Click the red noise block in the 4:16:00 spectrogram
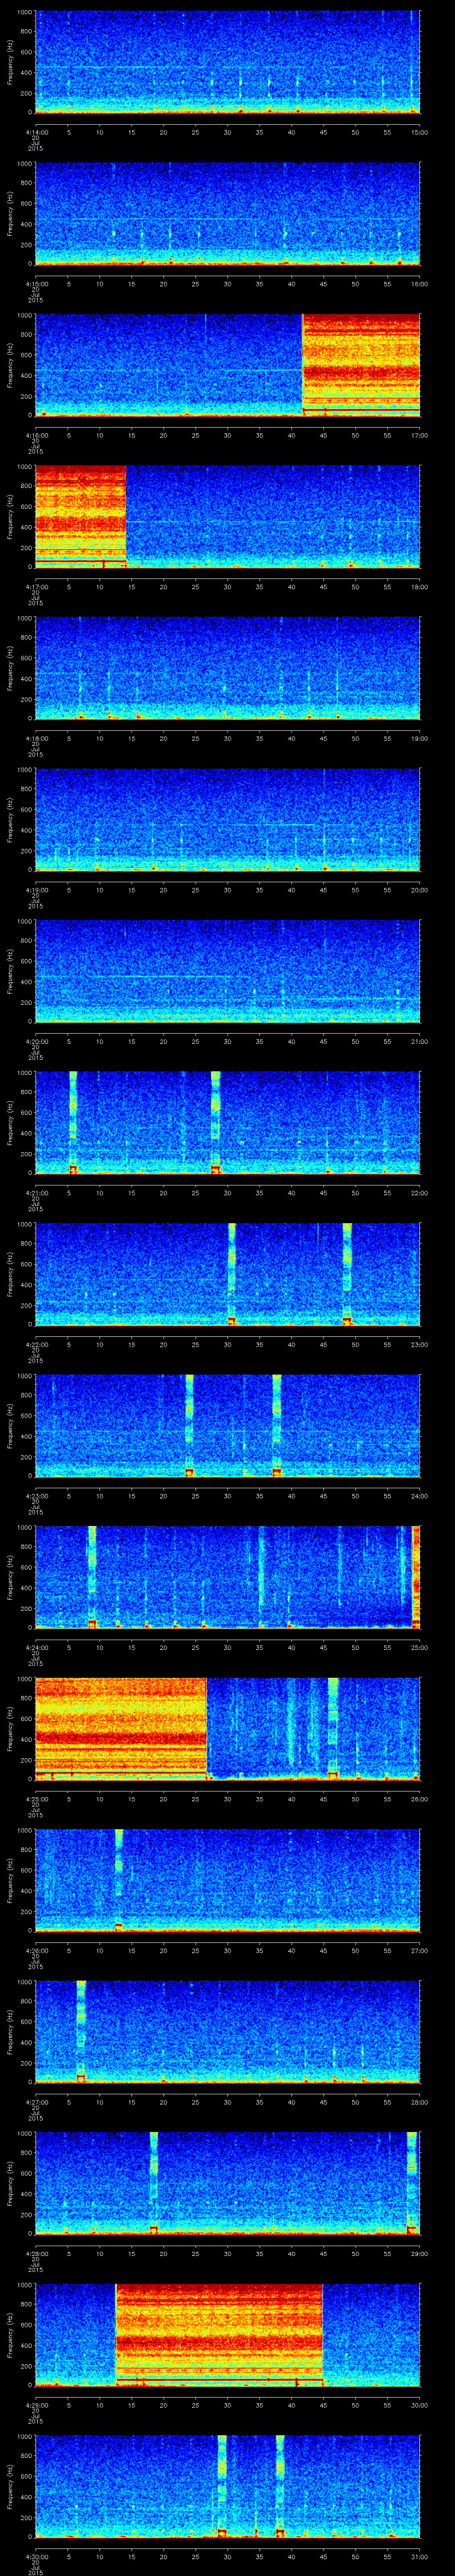 click(361, 365)
